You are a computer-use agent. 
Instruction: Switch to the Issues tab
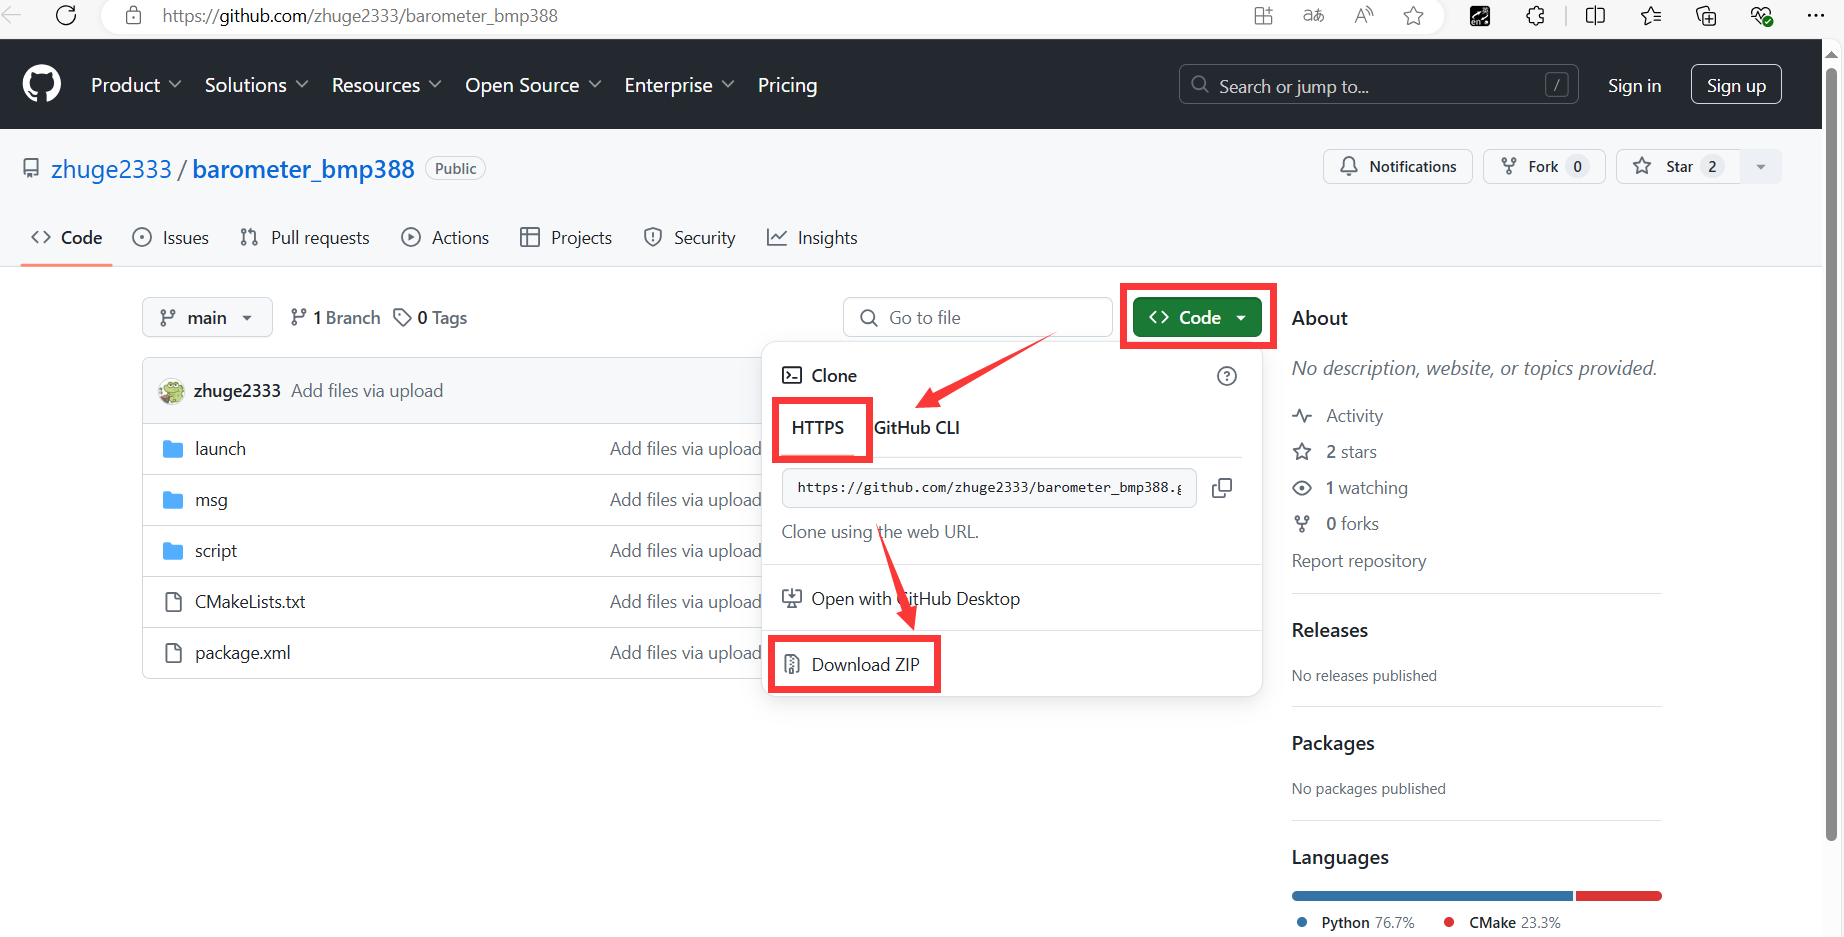[x=171, y=238]
